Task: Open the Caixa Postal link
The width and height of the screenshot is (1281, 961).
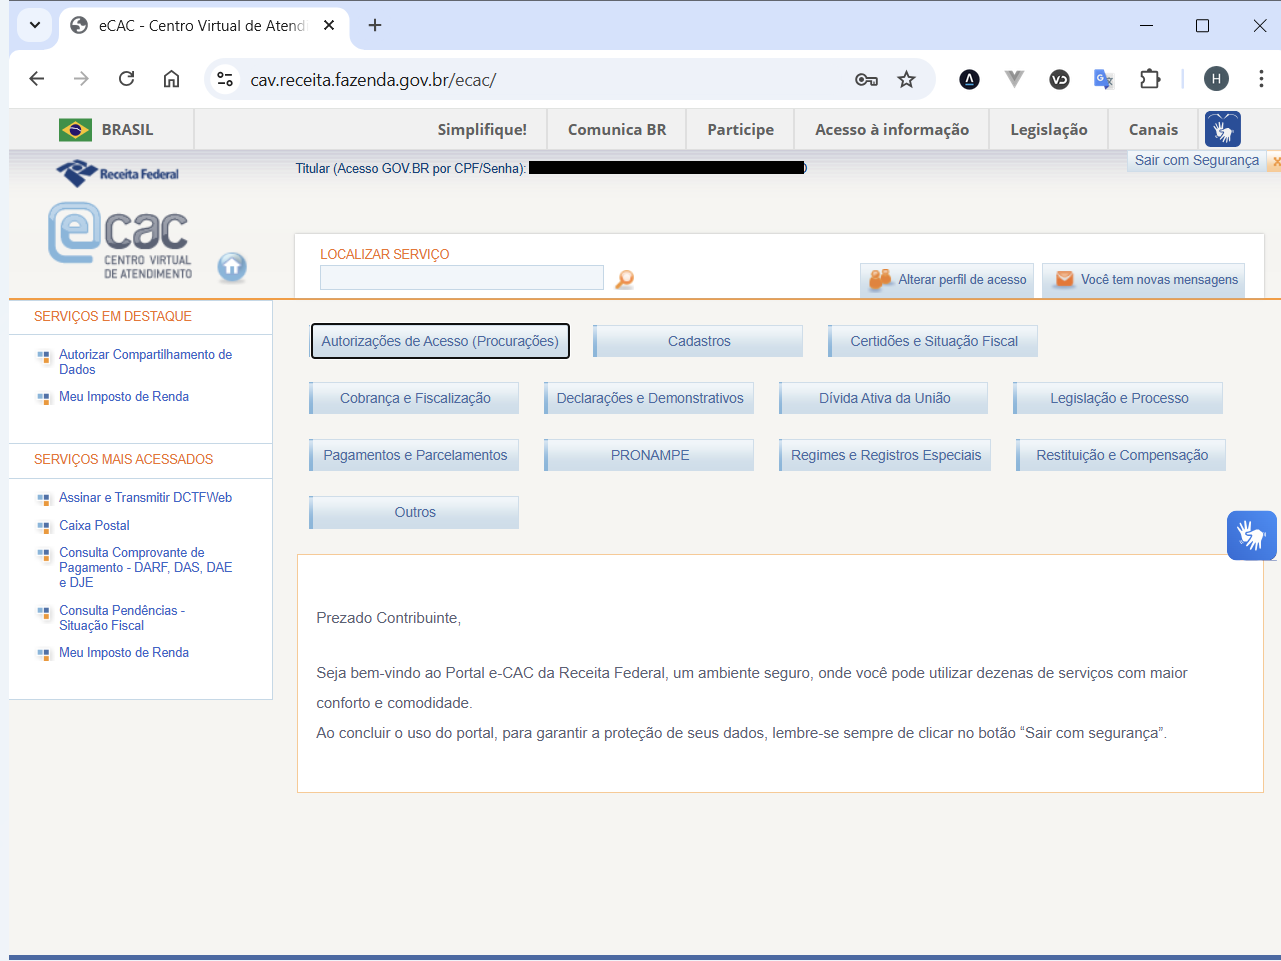Action: coord(94,526)
